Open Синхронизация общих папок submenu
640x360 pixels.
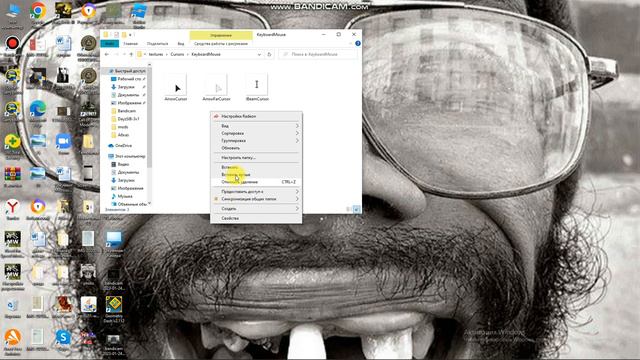256,199
